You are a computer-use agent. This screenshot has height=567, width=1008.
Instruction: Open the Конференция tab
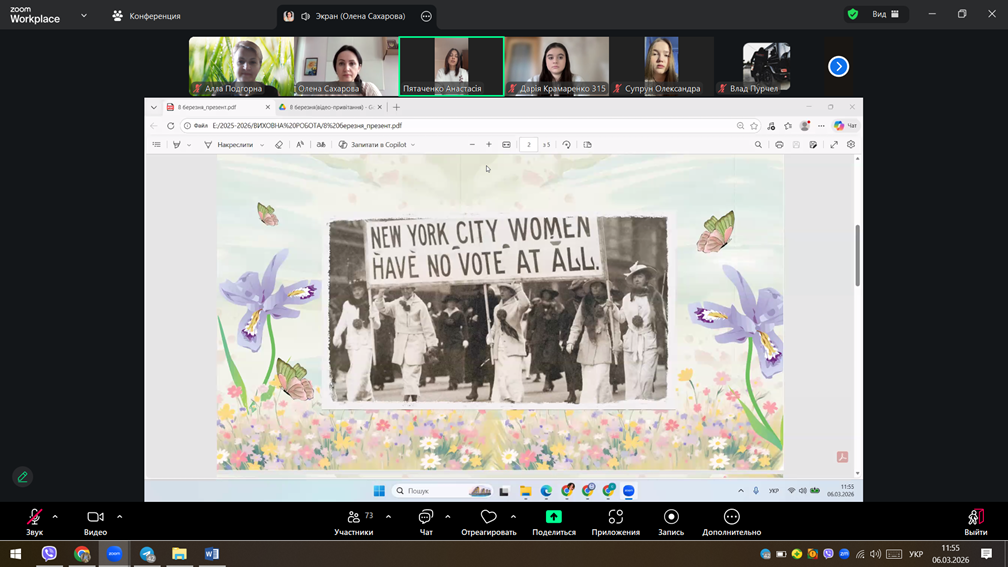[146, 16]
